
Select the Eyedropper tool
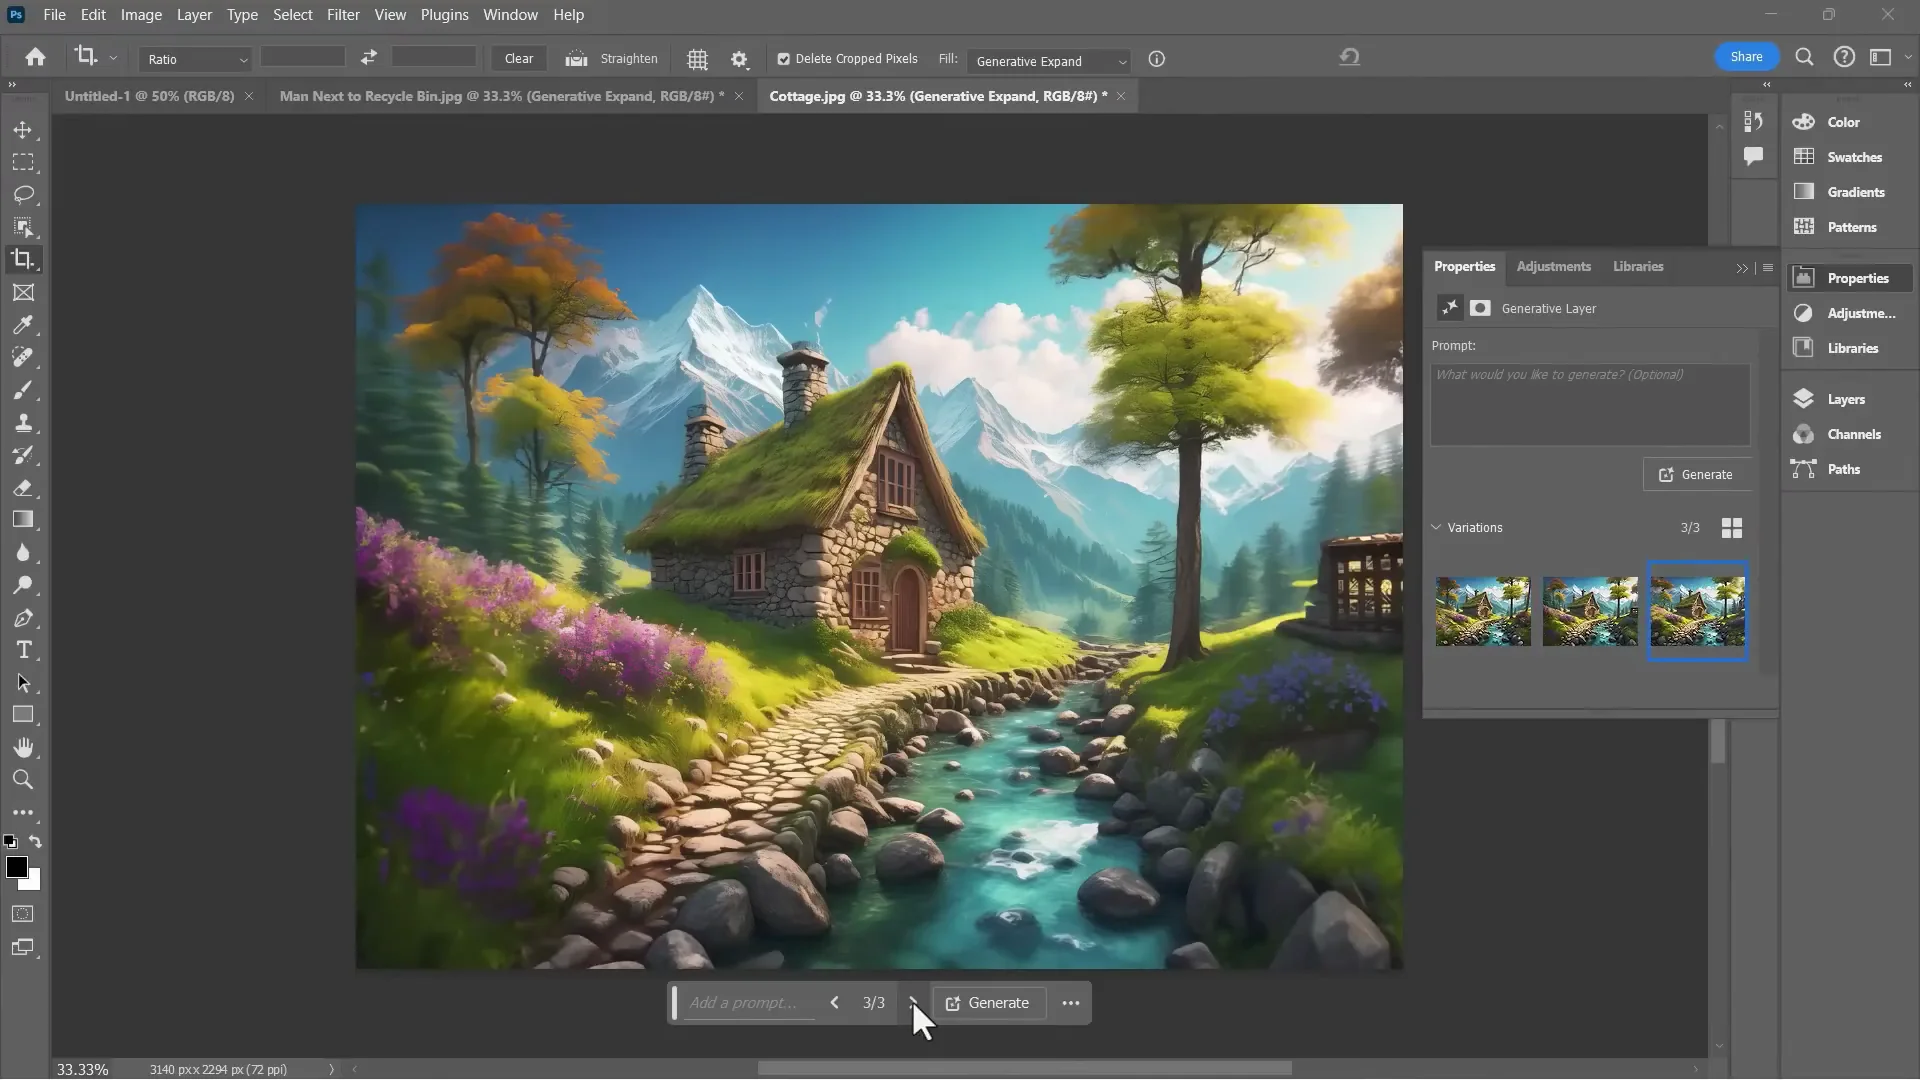coord(24,324)
